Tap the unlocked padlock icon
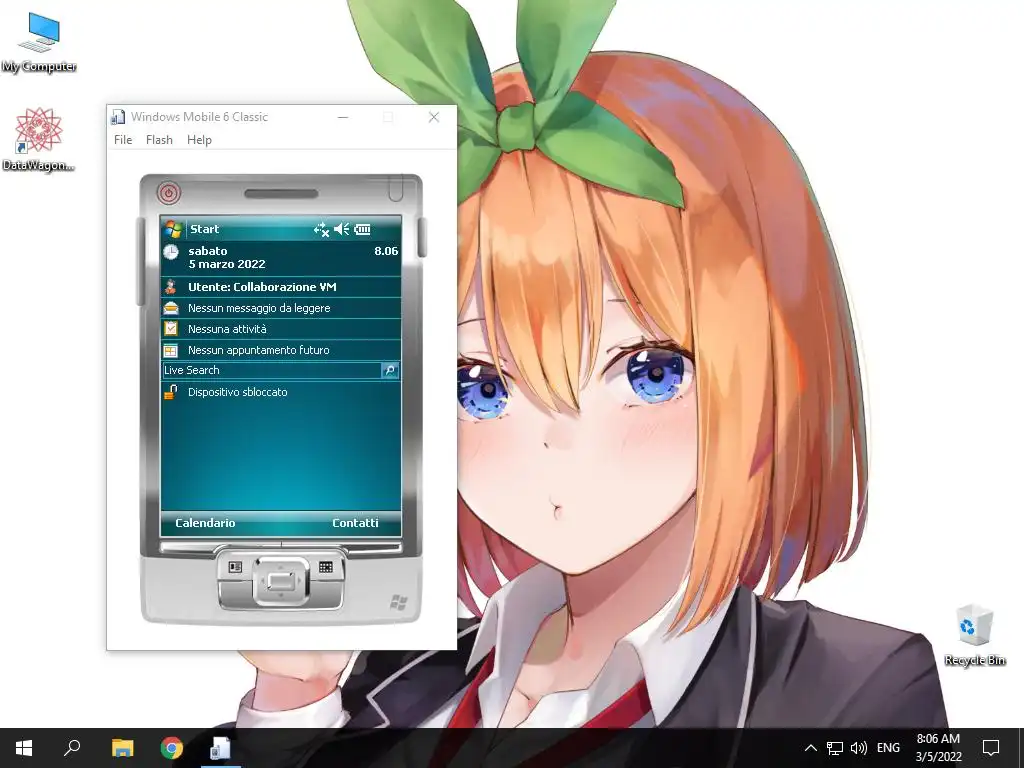Viewport: 1024px width, 768px height. (x=170, y=392)
